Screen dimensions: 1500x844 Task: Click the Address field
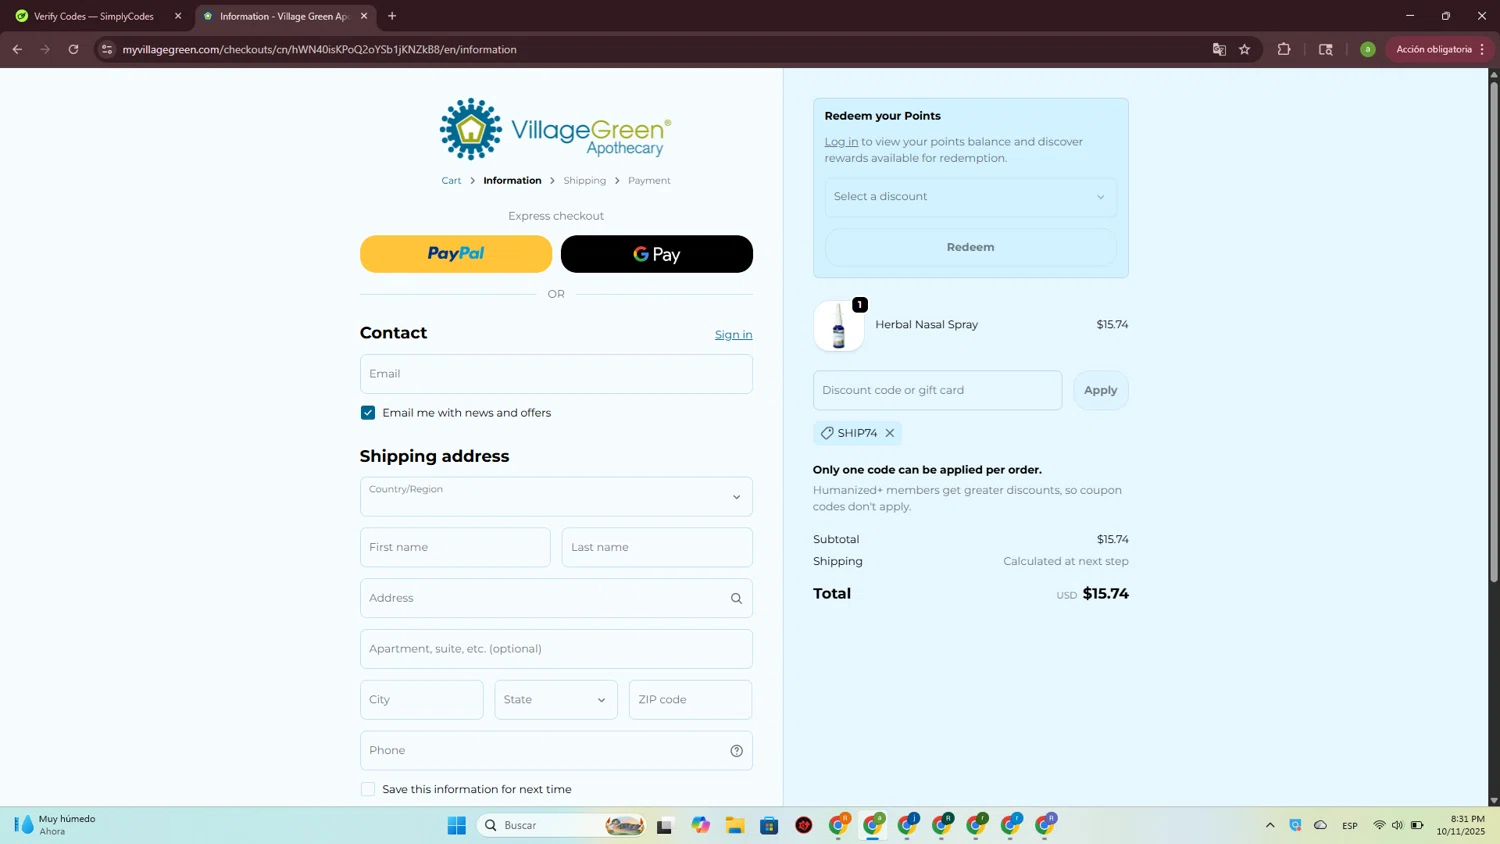tap(556, 598)
